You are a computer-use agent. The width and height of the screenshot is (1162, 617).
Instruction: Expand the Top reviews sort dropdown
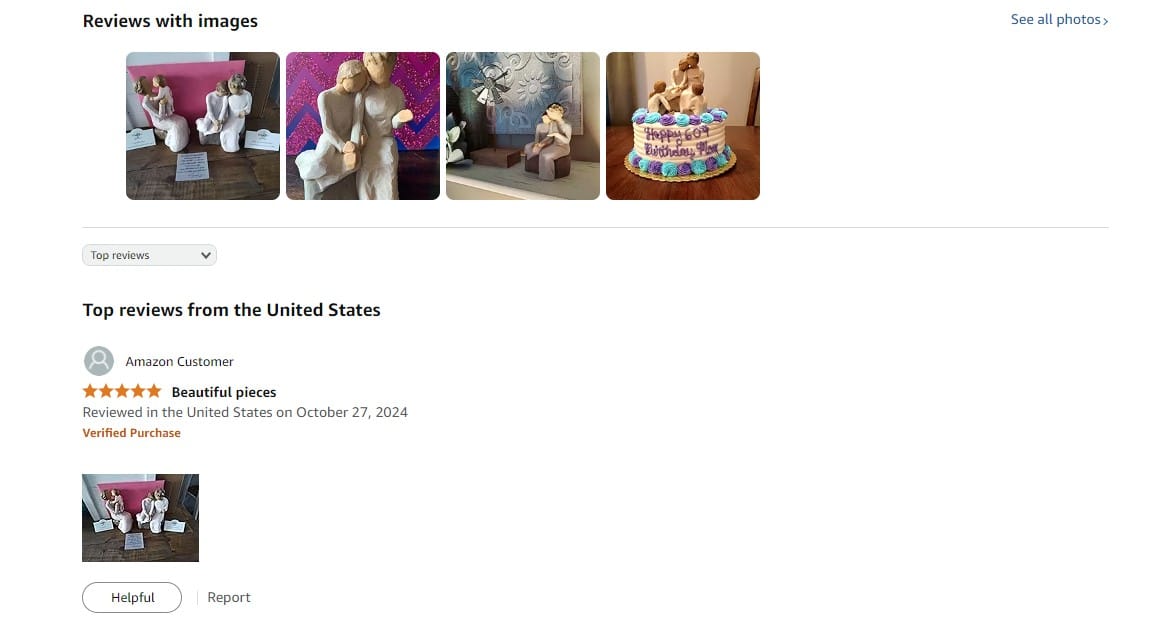pos(149,256)
